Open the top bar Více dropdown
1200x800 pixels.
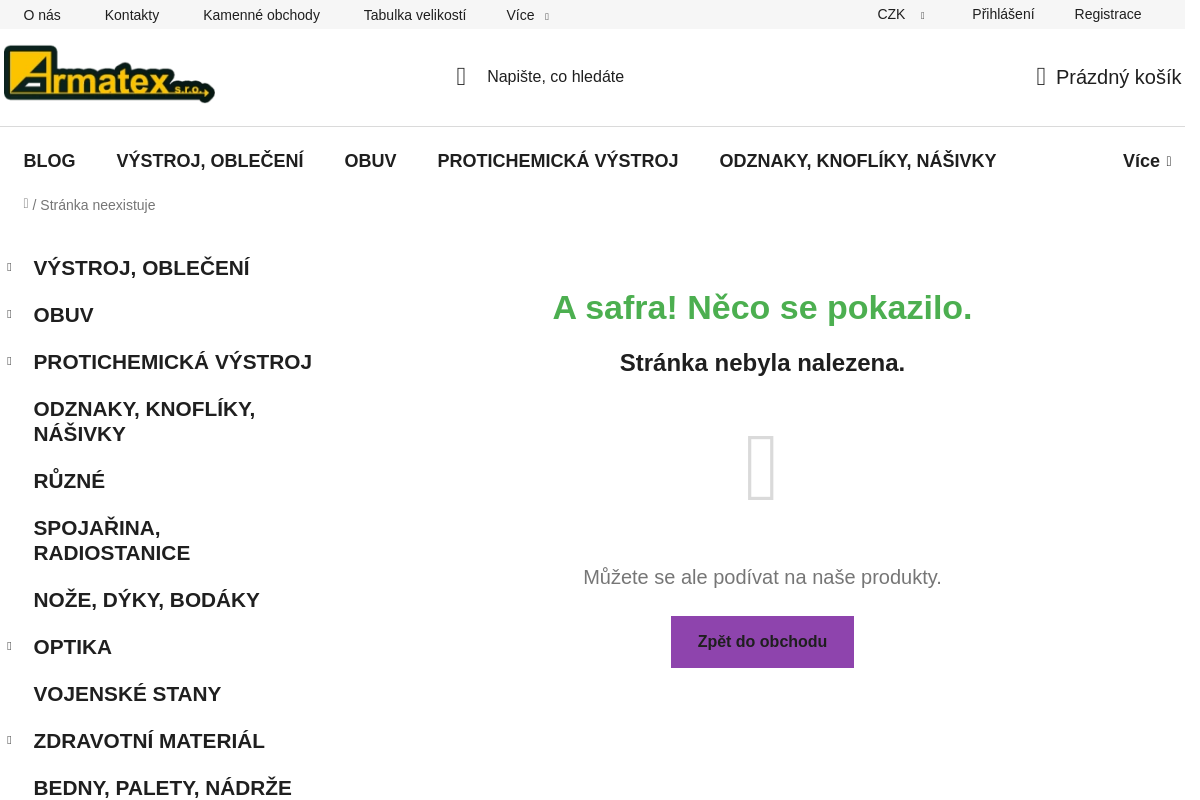coord(527,15)
